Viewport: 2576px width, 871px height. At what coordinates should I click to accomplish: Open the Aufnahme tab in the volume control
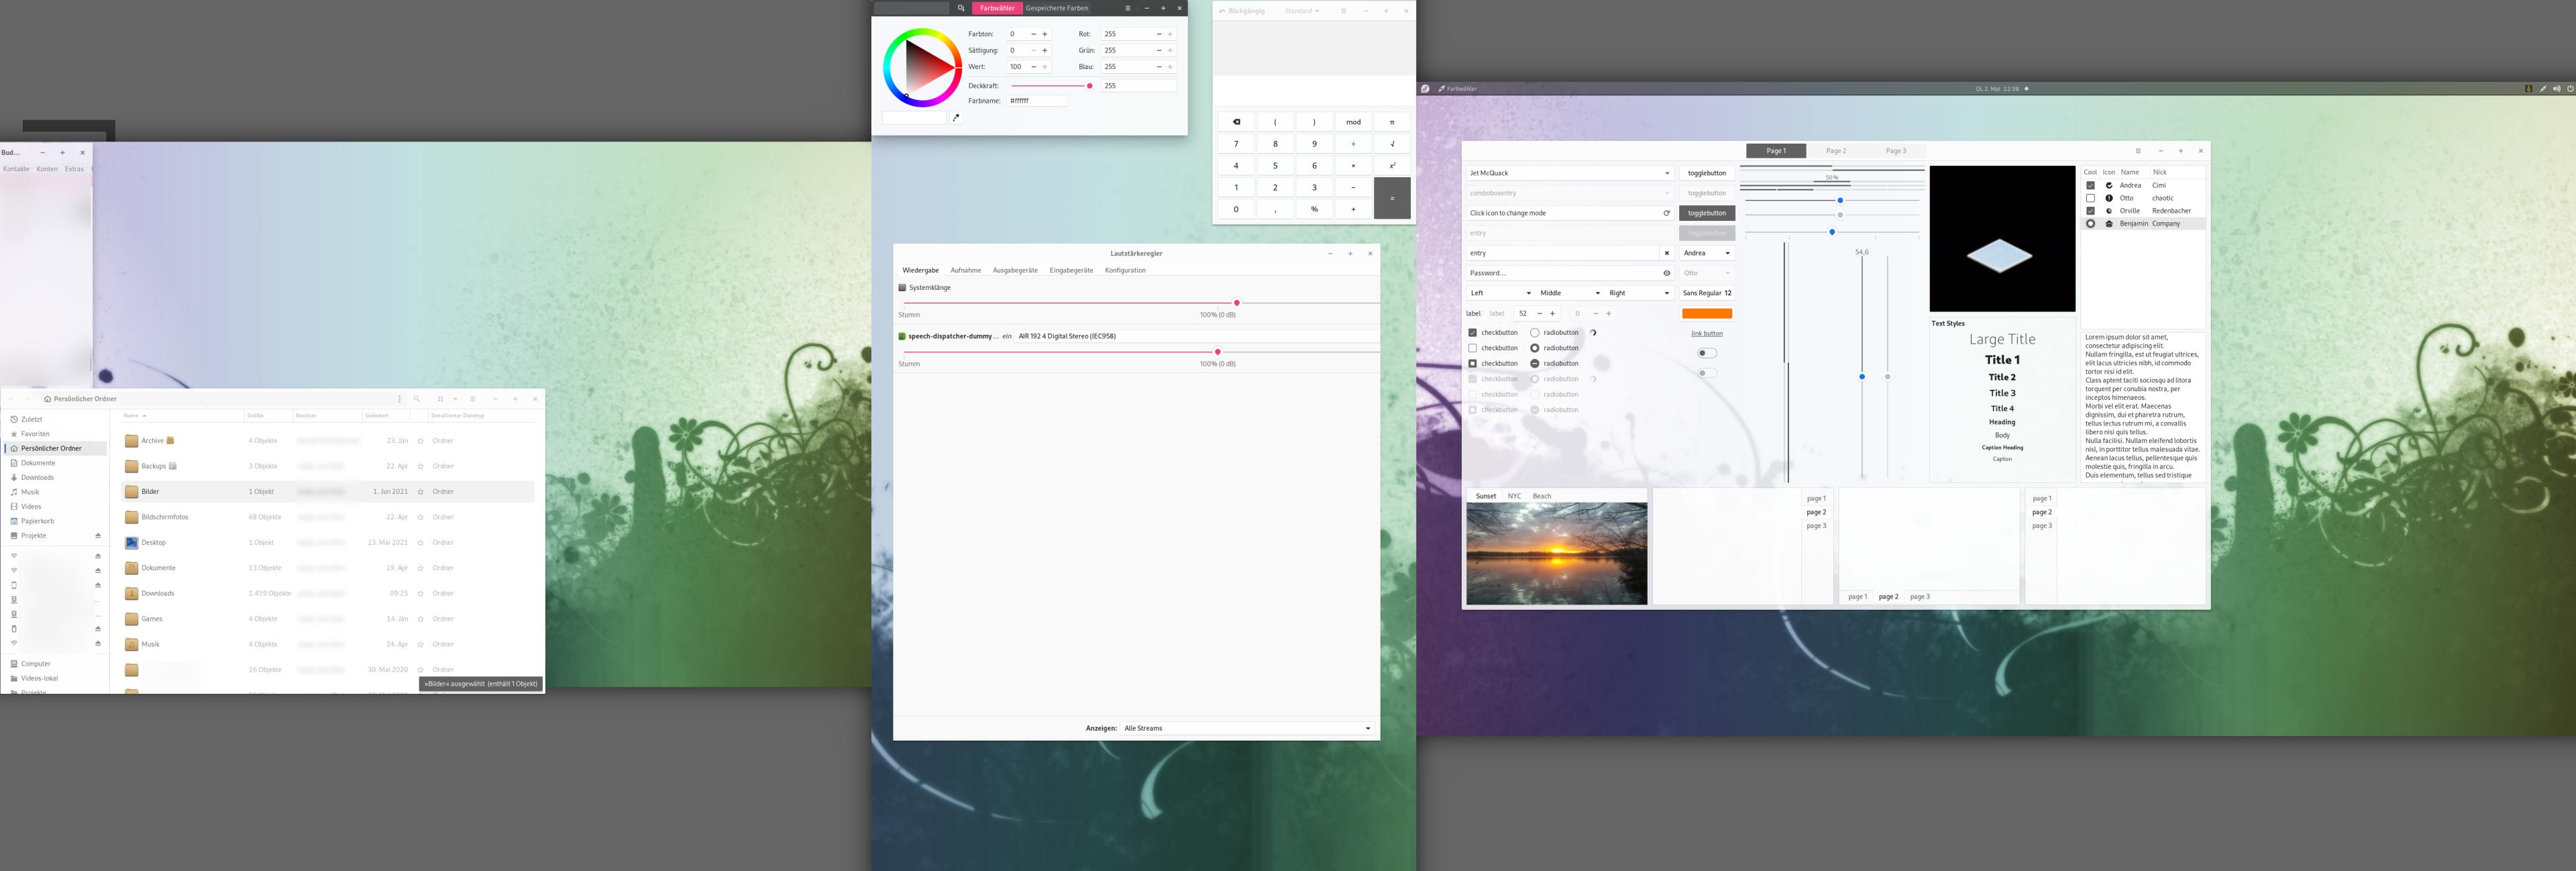point(966,270)
